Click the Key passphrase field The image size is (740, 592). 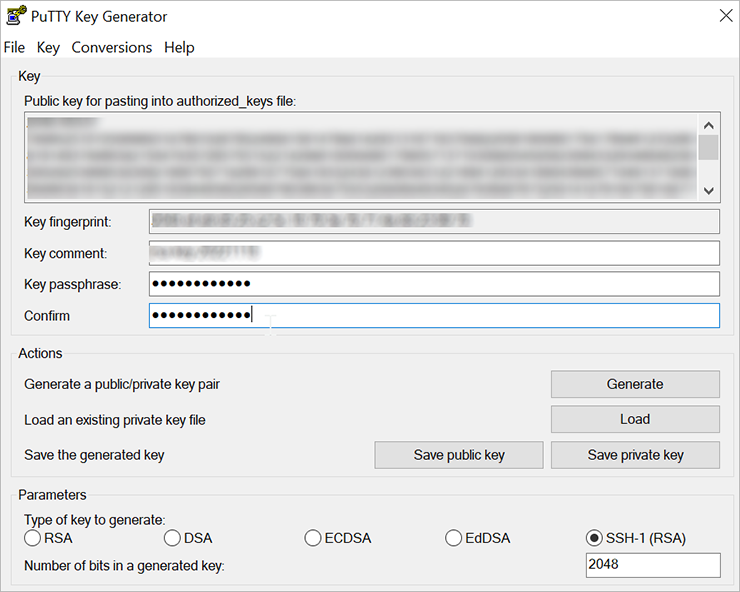point(434,284)
